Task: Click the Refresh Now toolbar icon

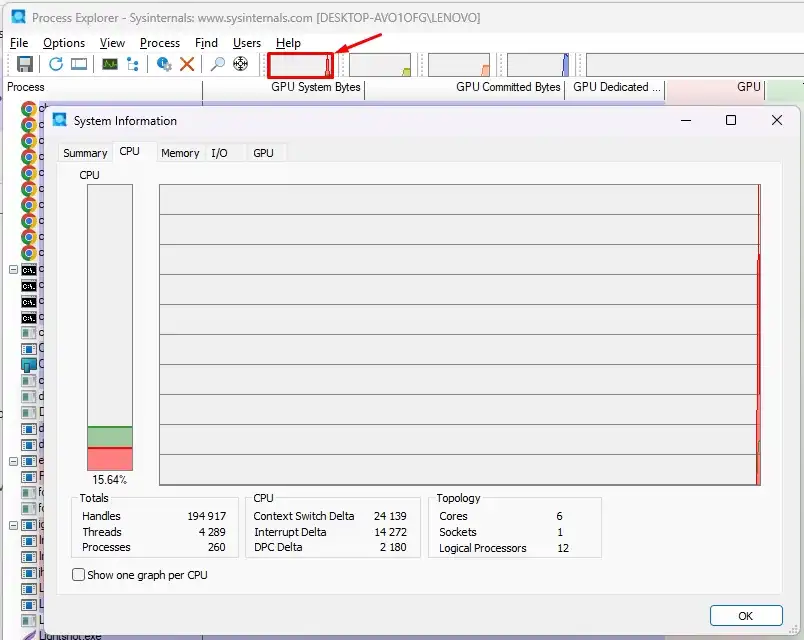Action: tap(56, 64)
